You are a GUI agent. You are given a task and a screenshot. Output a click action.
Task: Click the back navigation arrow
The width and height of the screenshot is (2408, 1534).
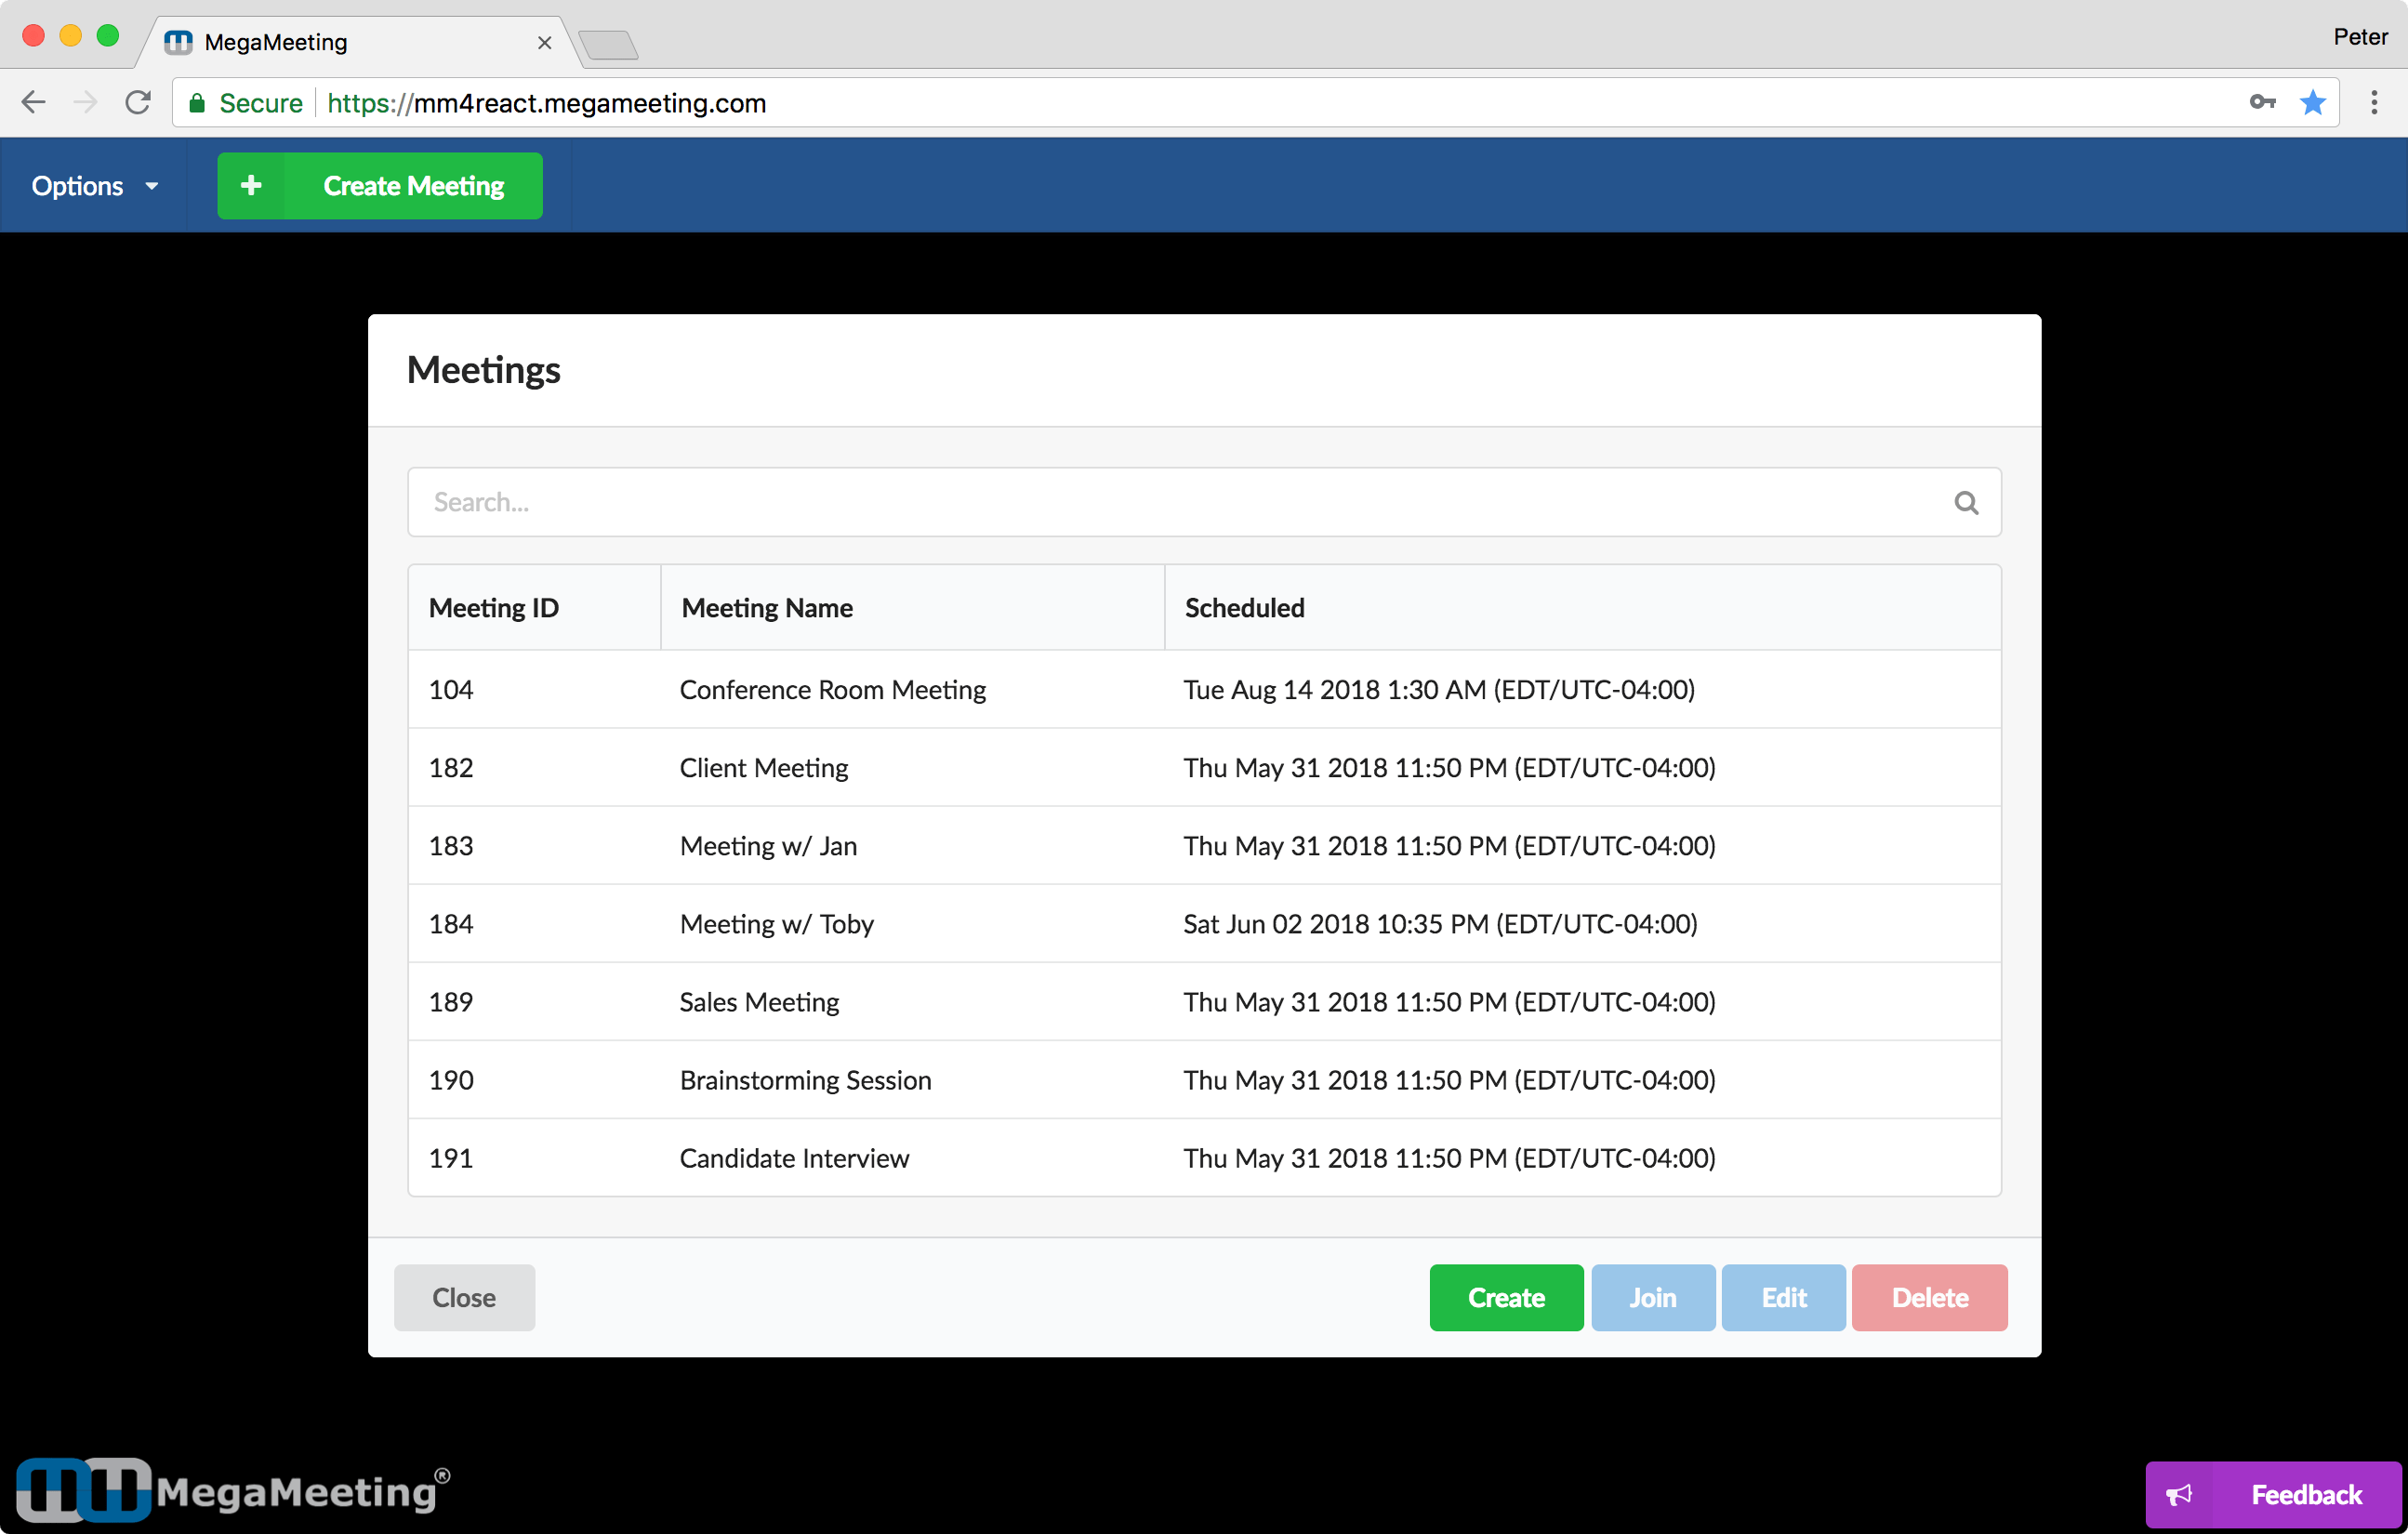(33, 102)
